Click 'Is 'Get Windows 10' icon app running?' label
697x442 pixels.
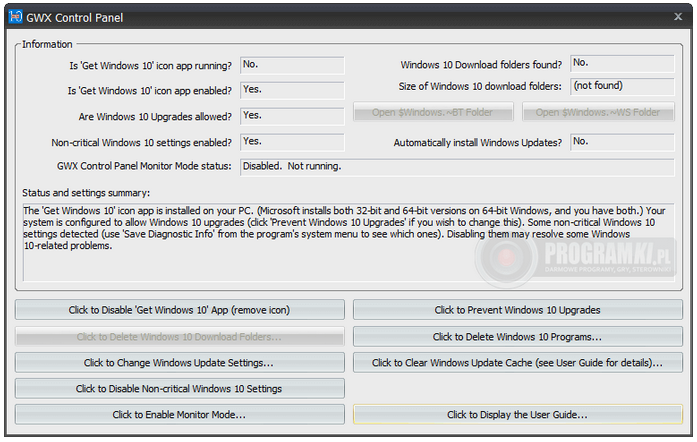pyautogui.click(x=150, y=65)
